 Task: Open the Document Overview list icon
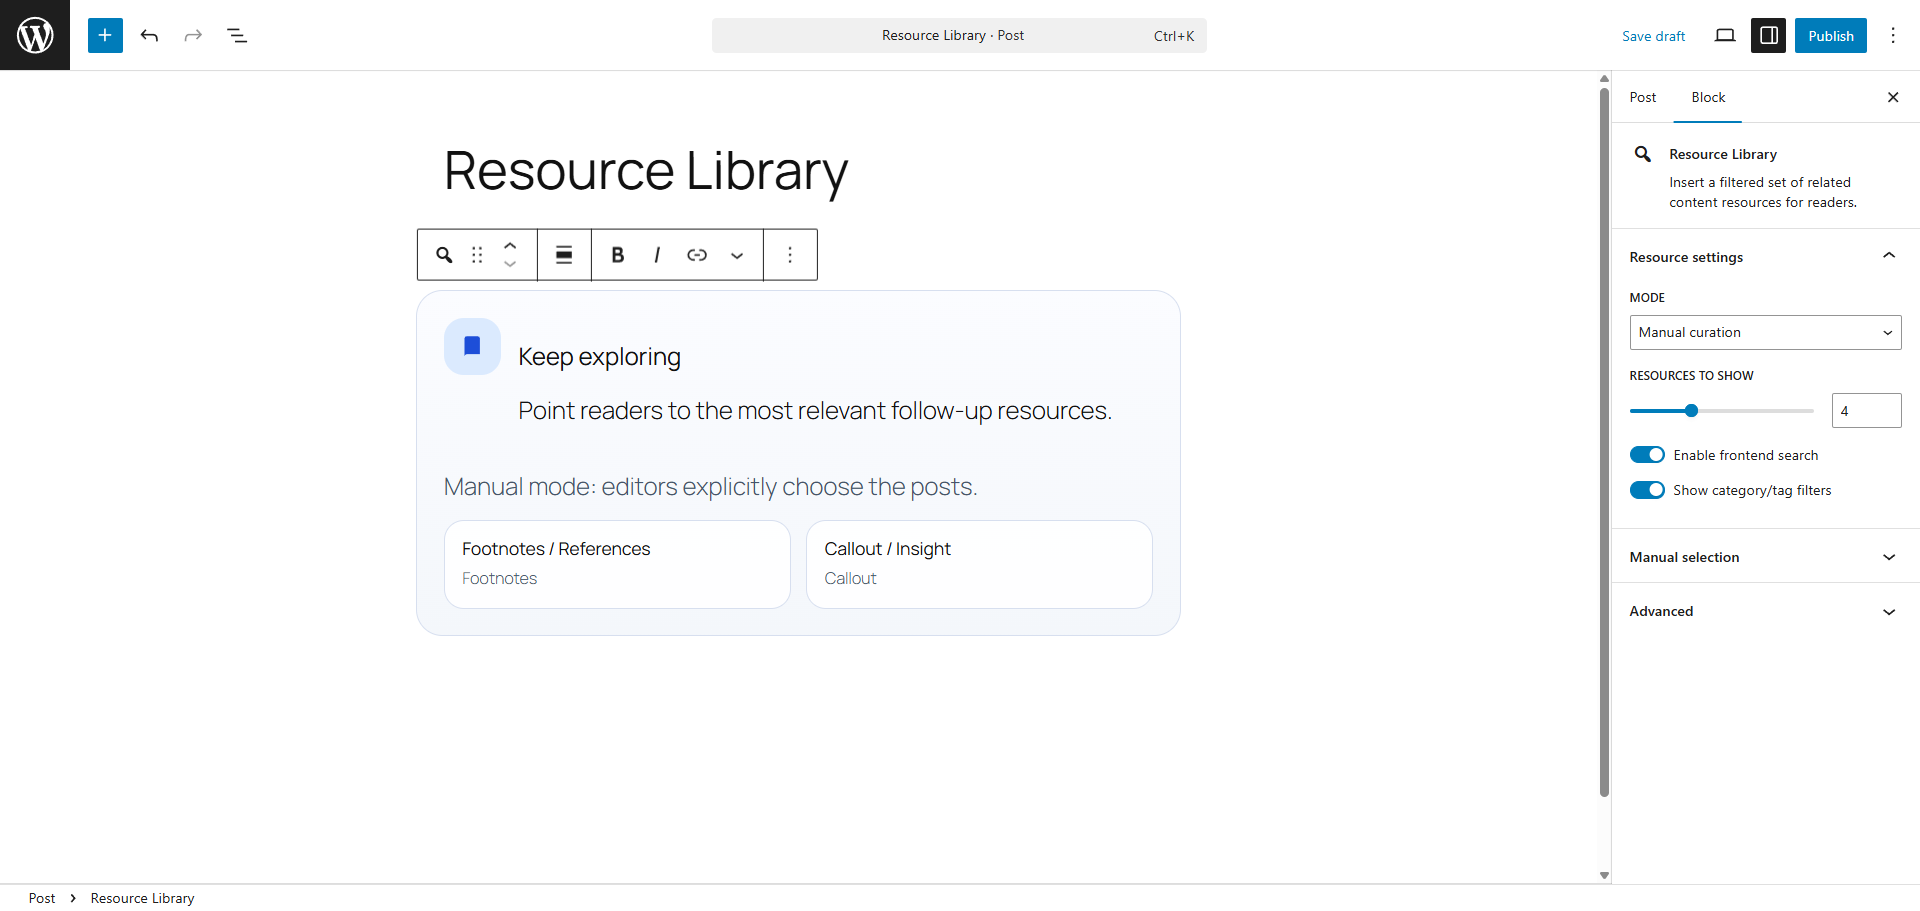[237, 35]
